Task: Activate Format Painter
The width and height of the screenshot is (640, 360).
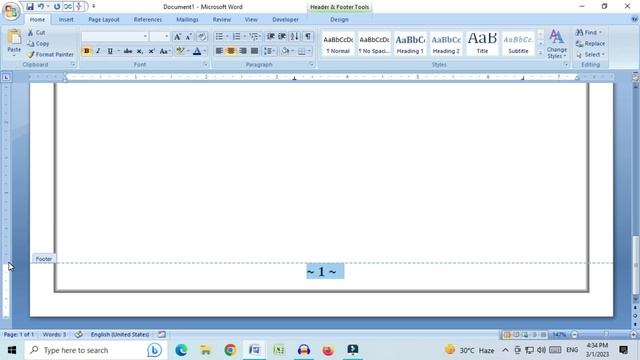Action: (x=51, y=54)
